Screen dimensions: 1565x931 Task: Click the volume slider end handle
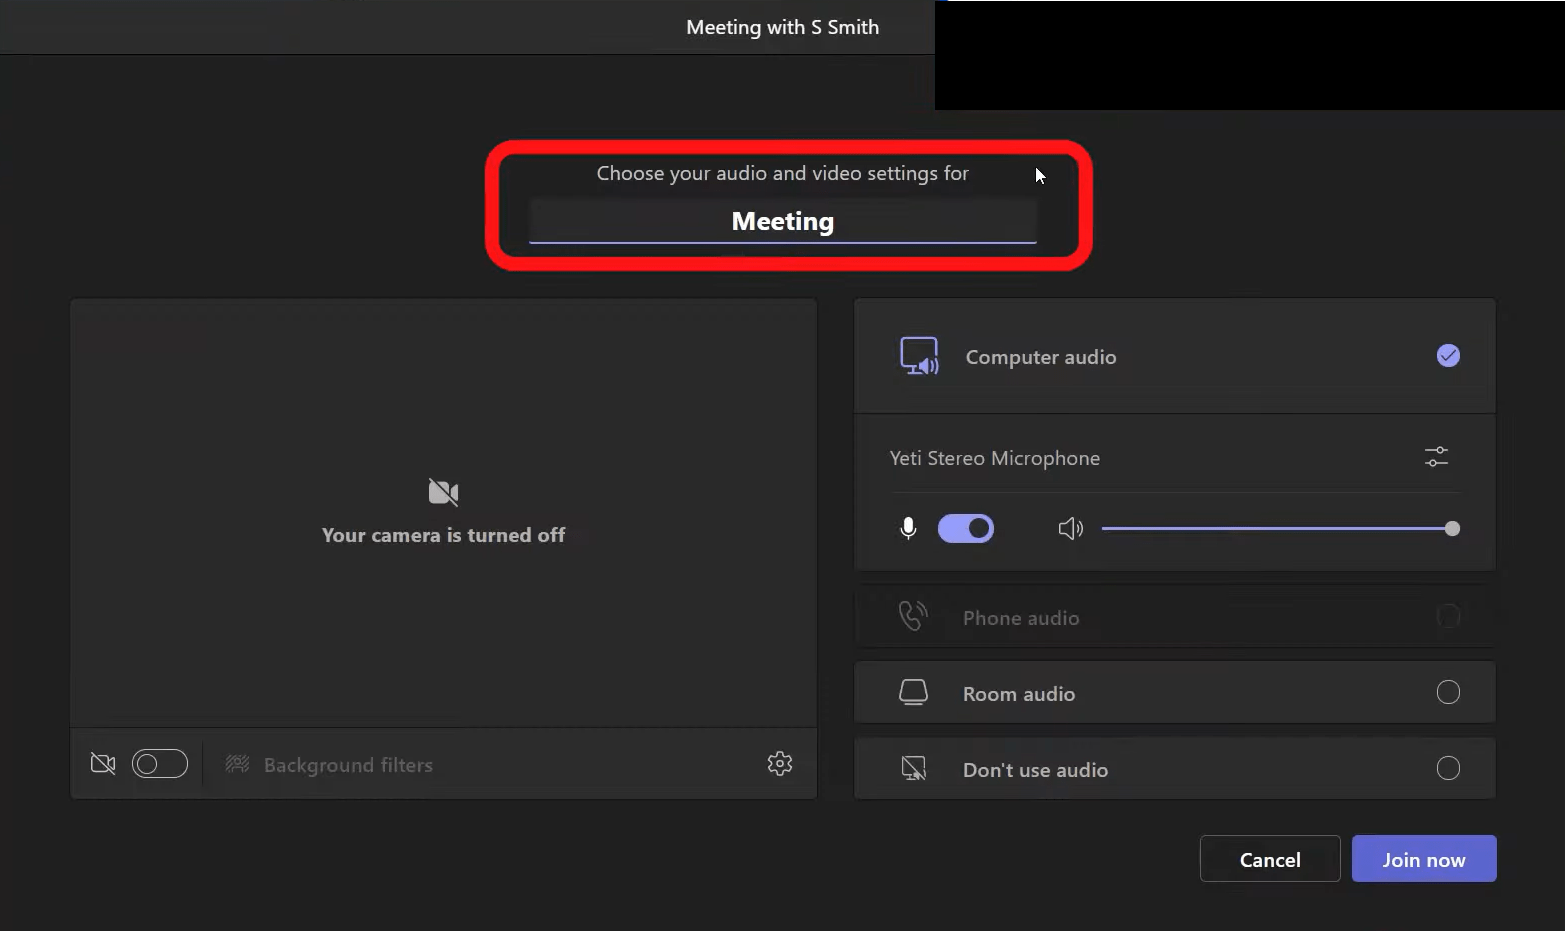[1452, 528]
